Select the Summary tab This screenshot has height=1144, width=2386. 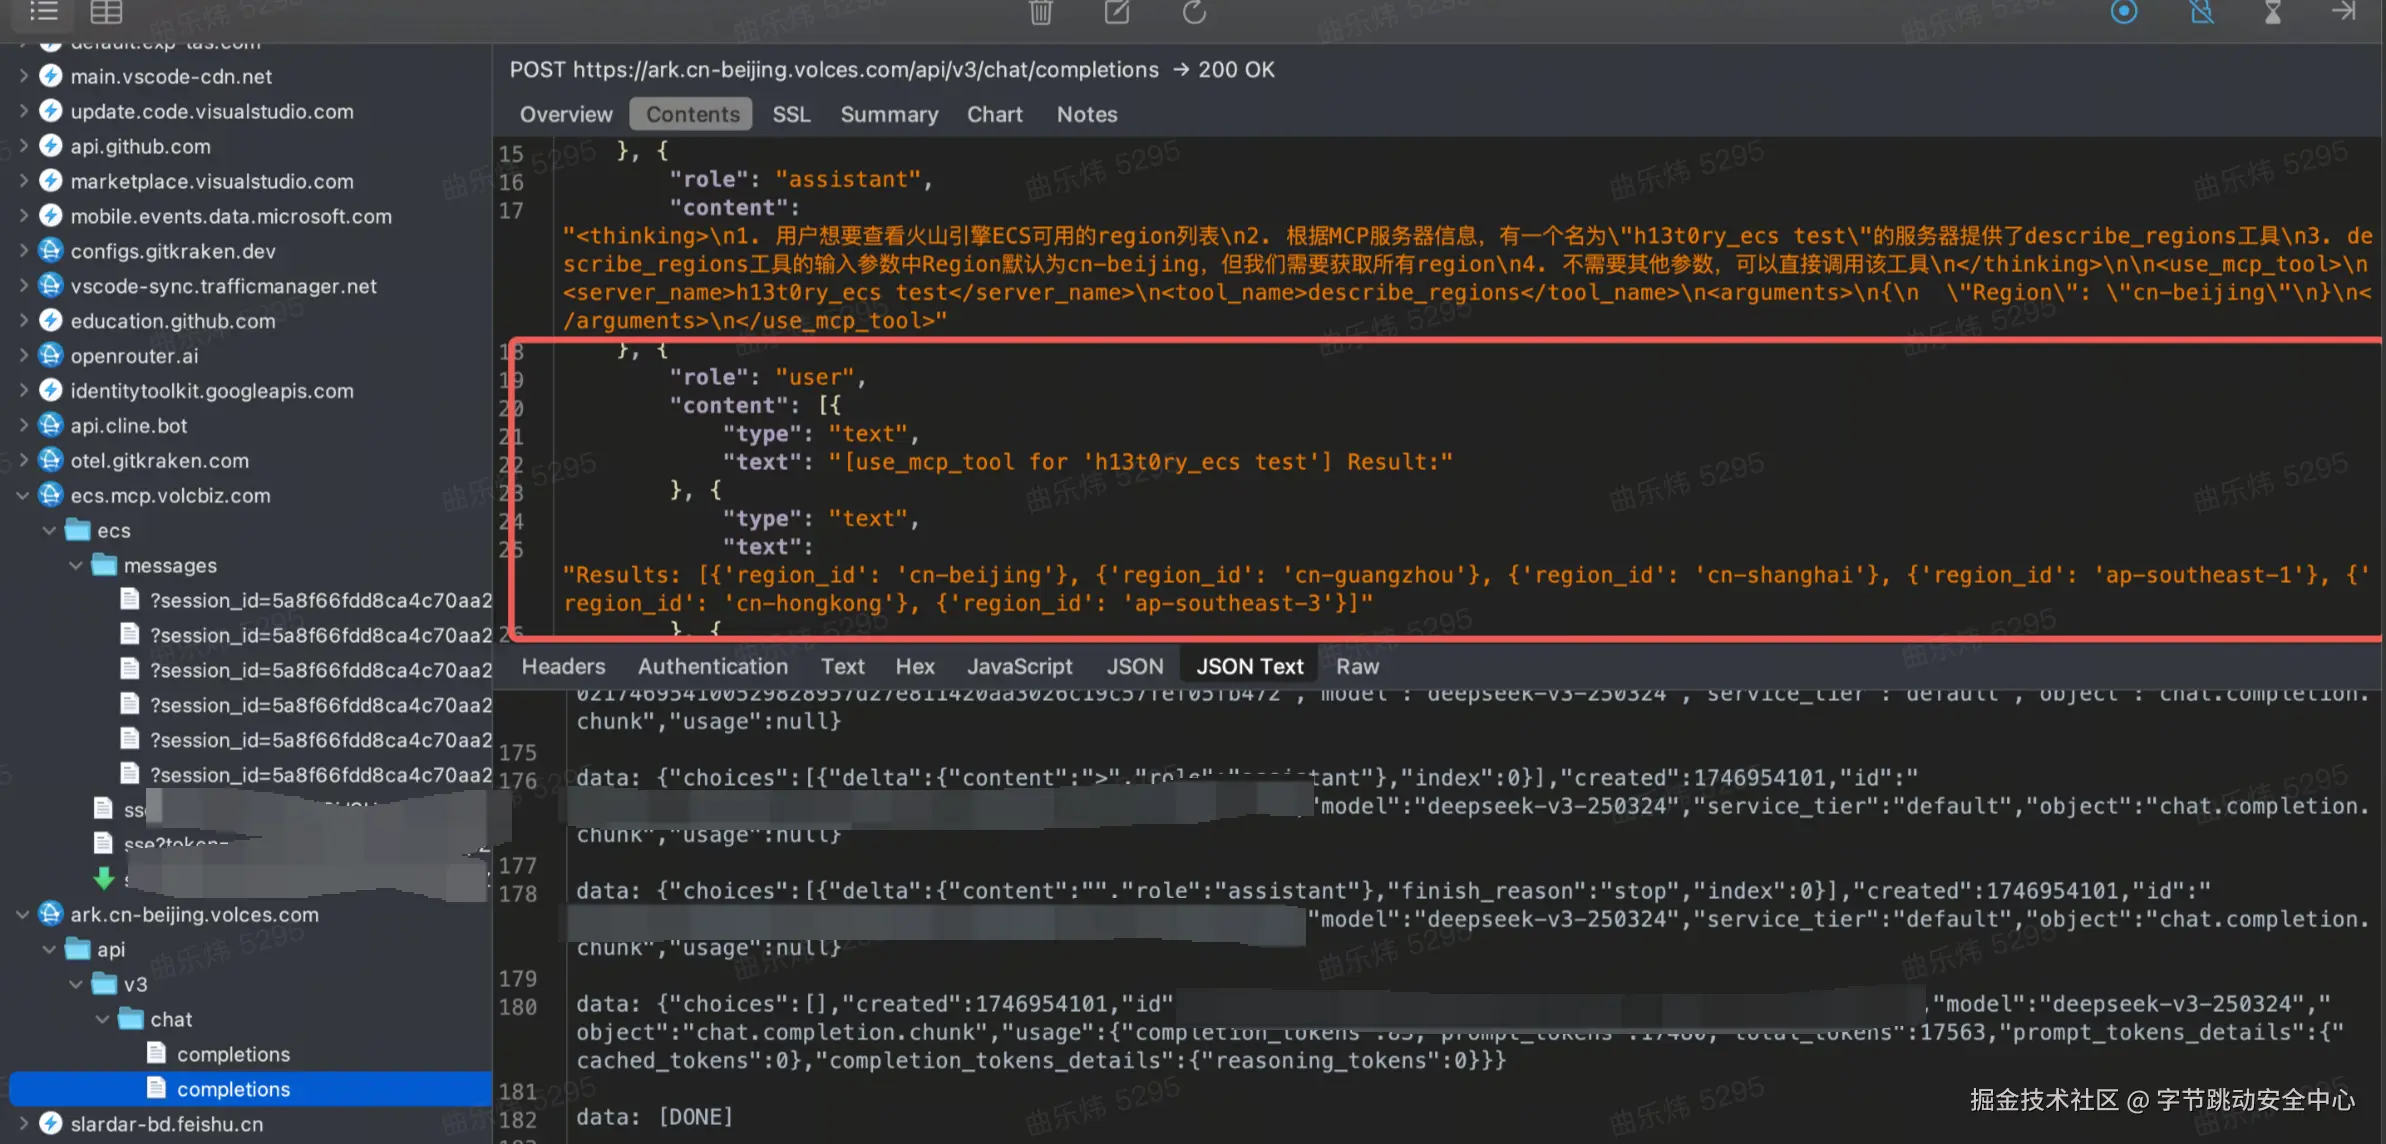(x=889, y=115)
